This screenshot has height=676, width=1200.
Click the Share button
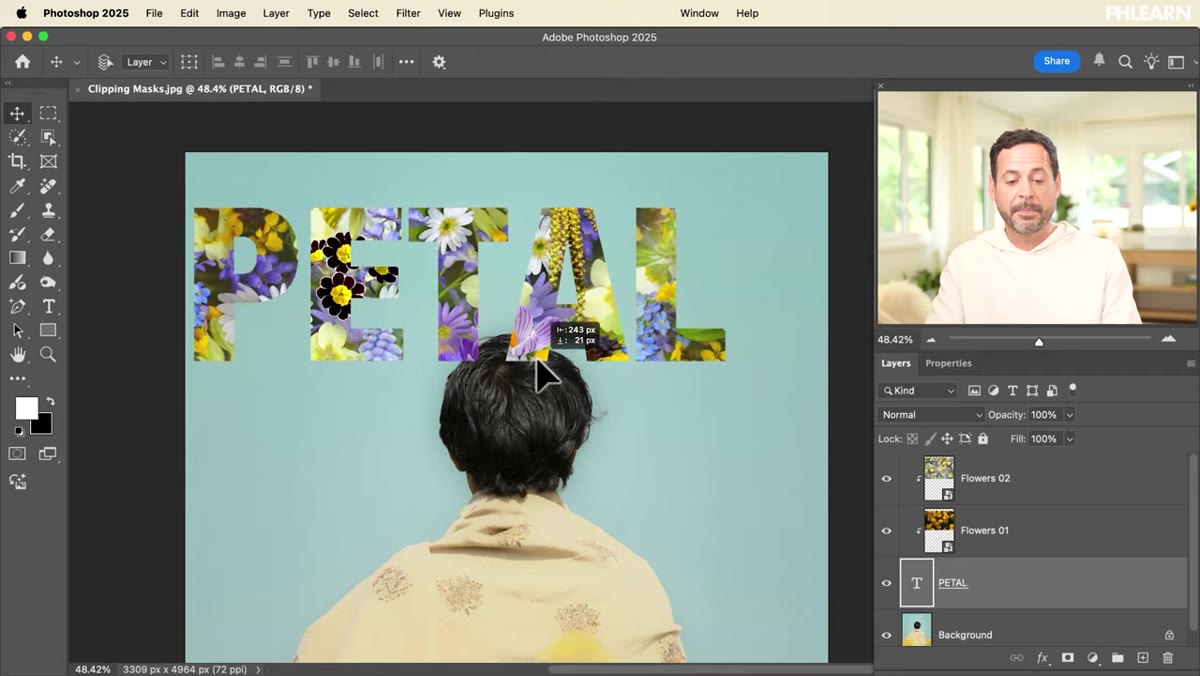(1057, 61)
